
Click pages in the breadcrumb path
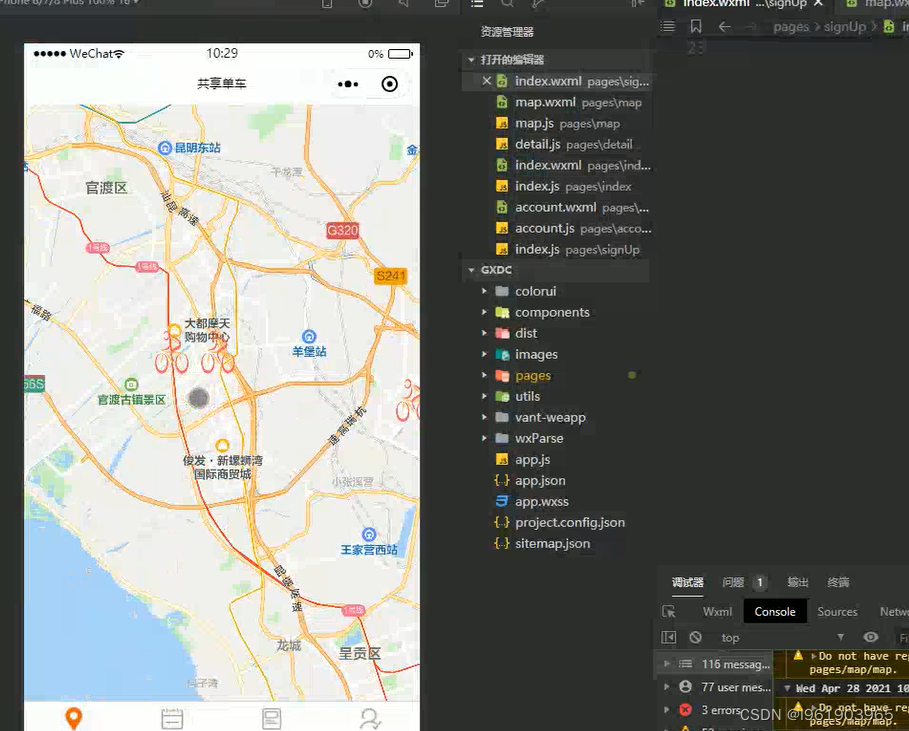coord(791,27)
